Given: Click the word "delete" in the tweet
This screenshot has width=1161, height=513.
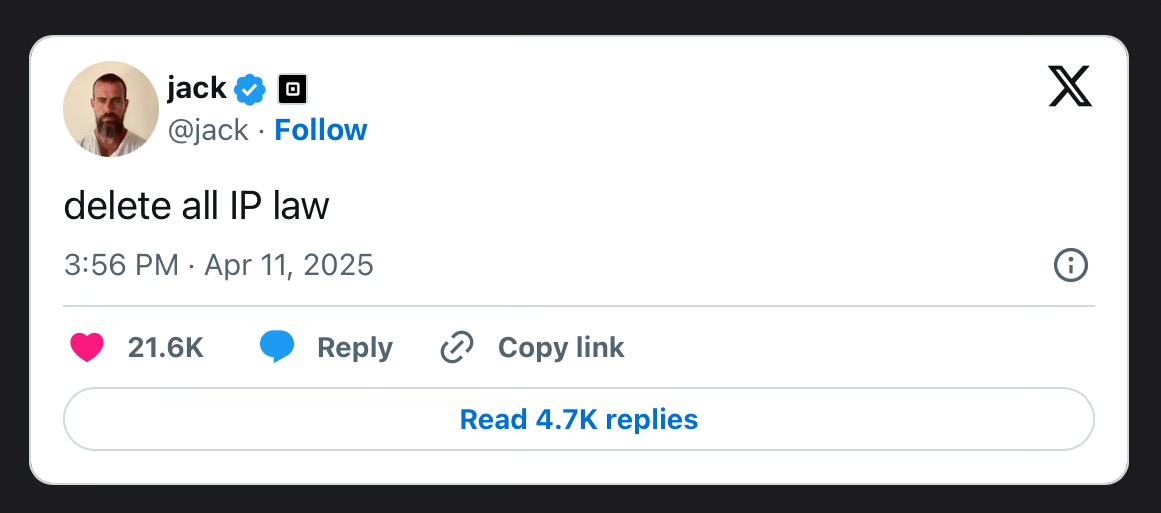Looking at the screenshot, I should tap(112, 206).
